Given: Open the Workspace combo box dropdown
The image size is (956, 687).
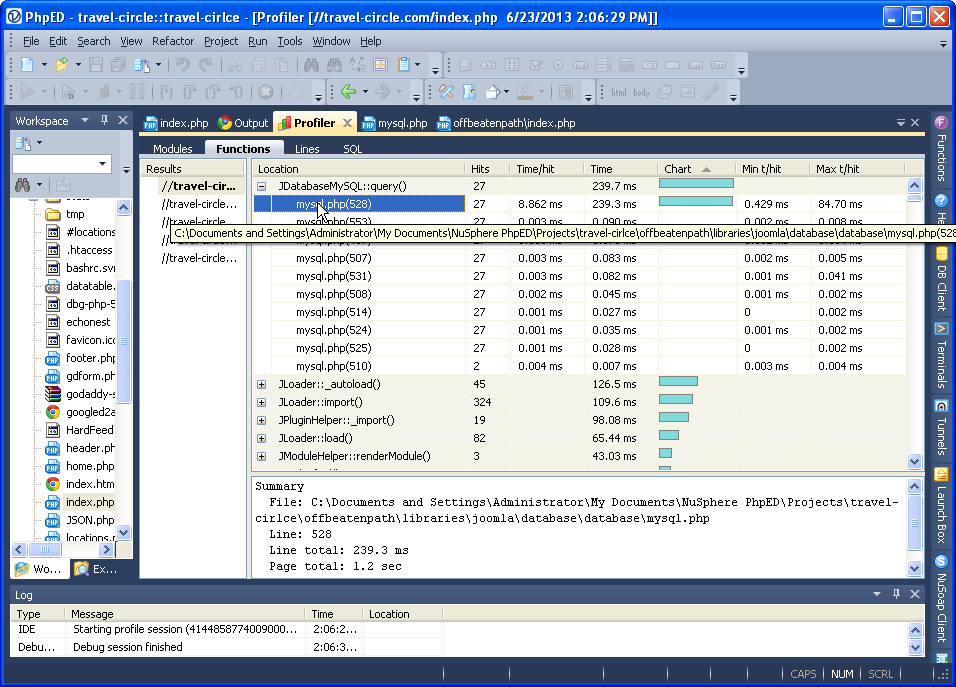Looking at the screenshot, I should 103,164.
